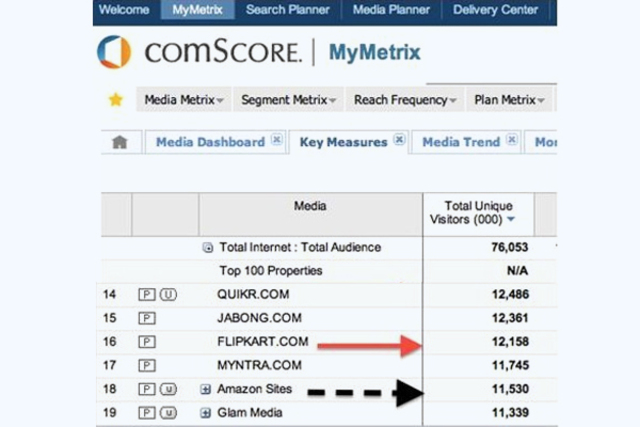640x427 pixels.
Task: Sort by Total Unique Visitors column arrow
Action: tap(511, 220)
